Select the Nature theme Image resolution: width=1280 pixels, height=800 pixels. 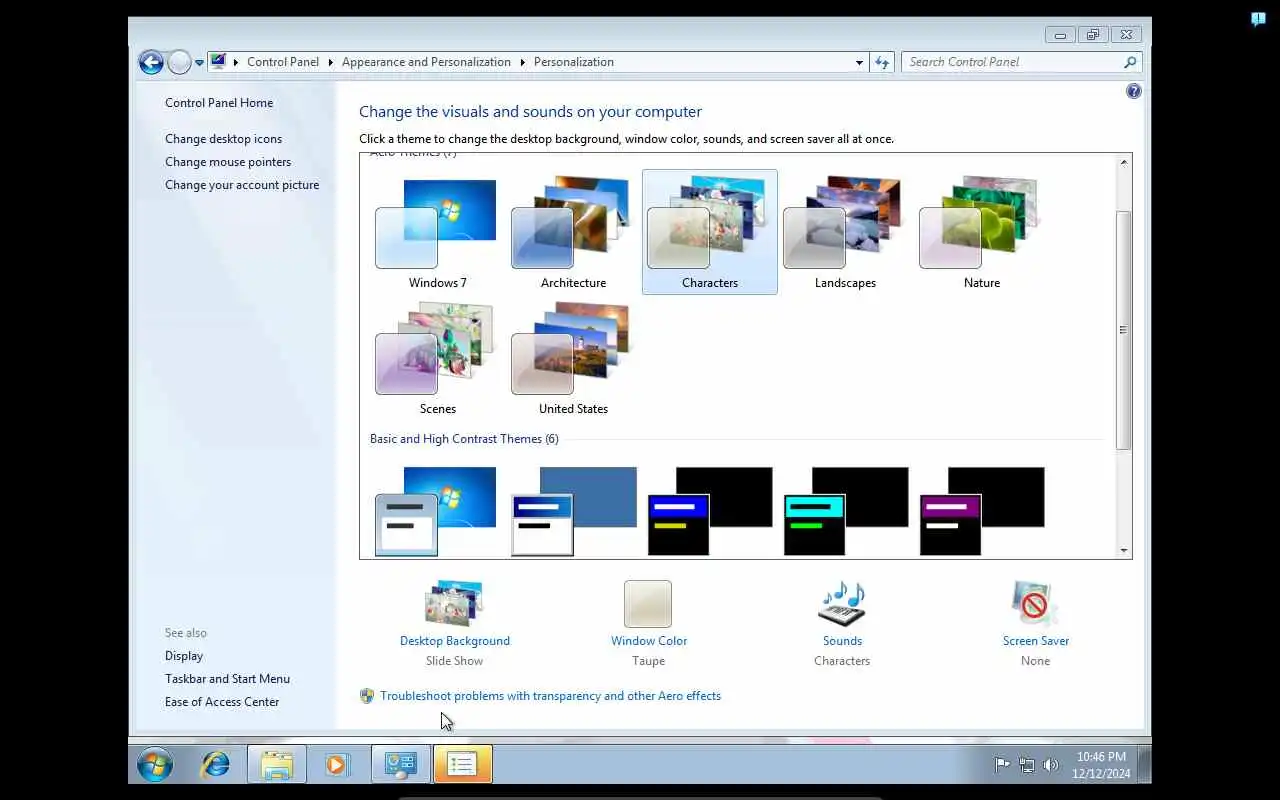tap(981, 233)
